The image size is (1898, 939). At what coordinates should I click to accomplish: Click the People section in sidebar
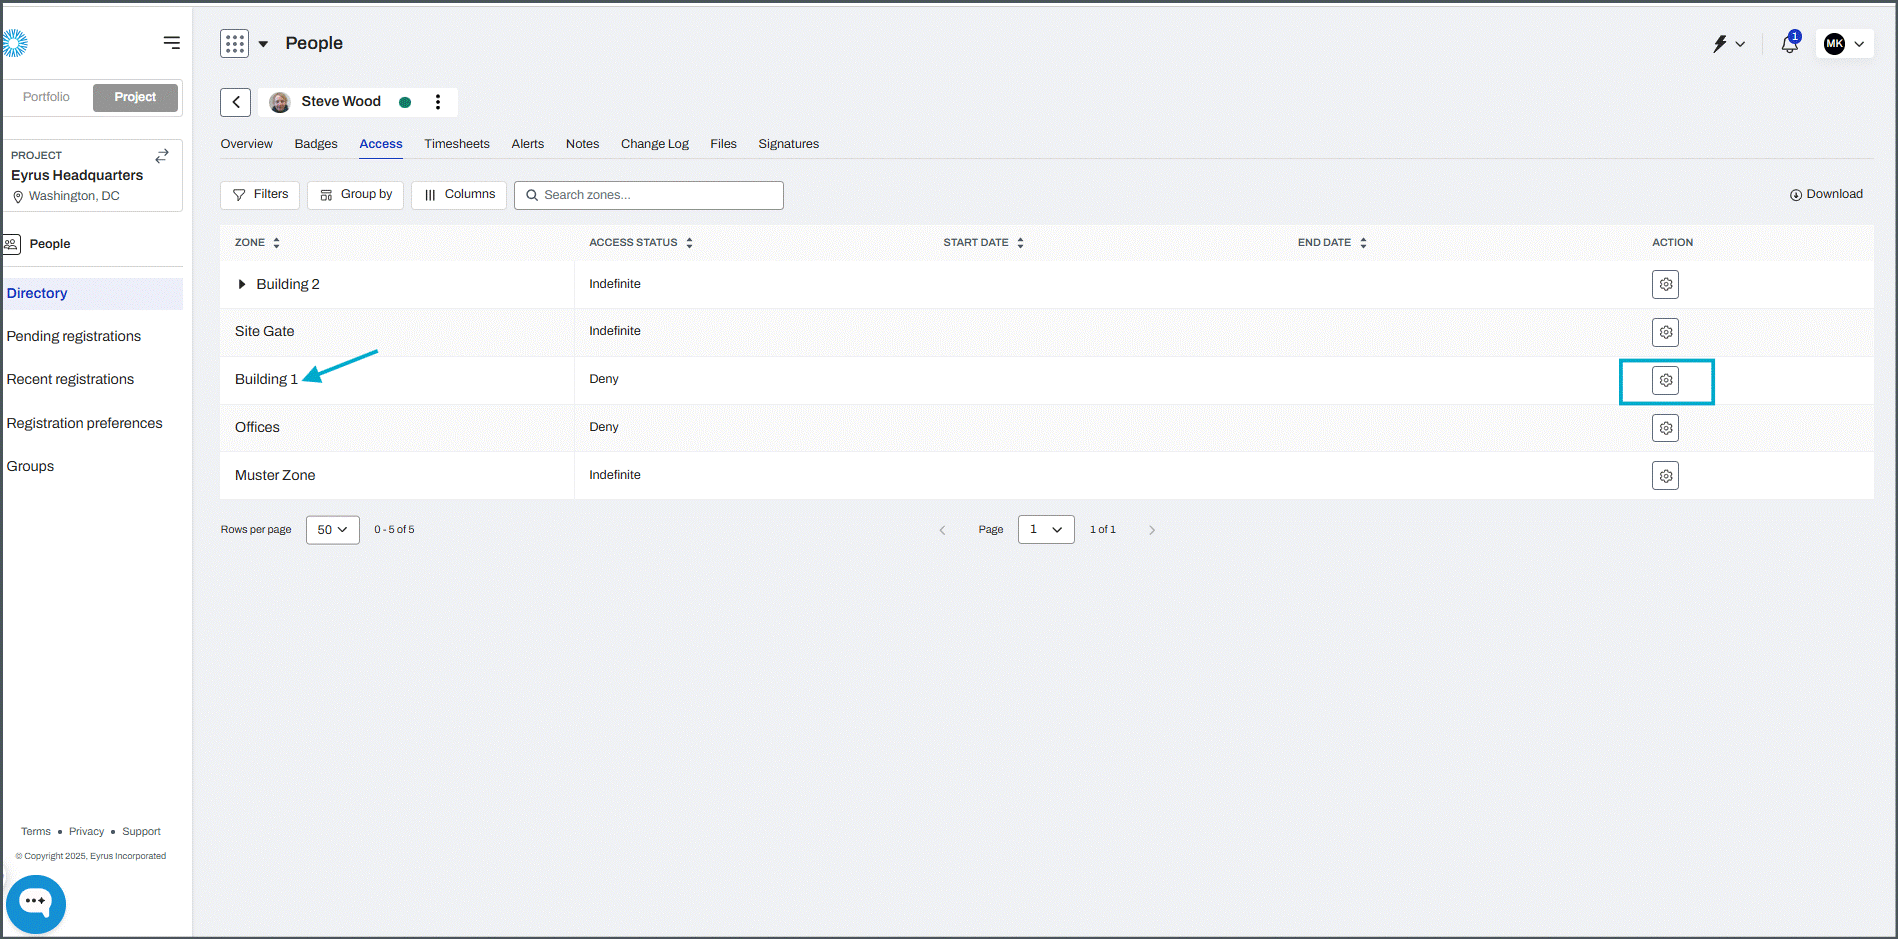[x=49, y=244]
